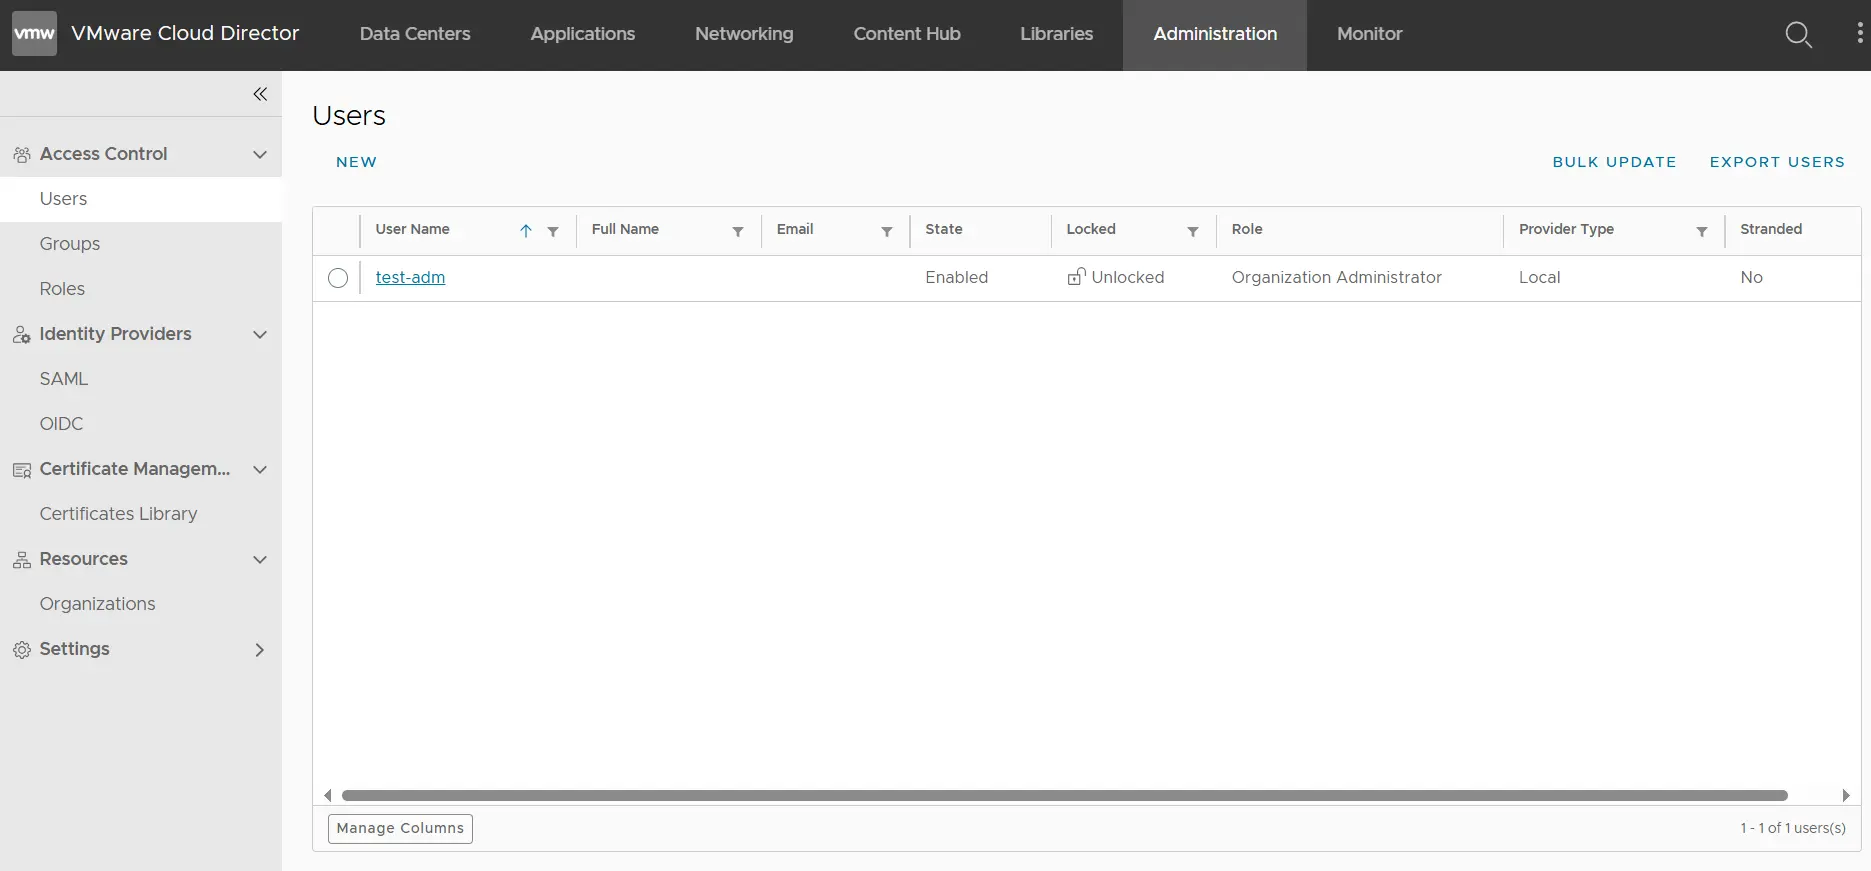
Task: Sort by User Name using arrow icon
Action: click(x=526, y=231)
